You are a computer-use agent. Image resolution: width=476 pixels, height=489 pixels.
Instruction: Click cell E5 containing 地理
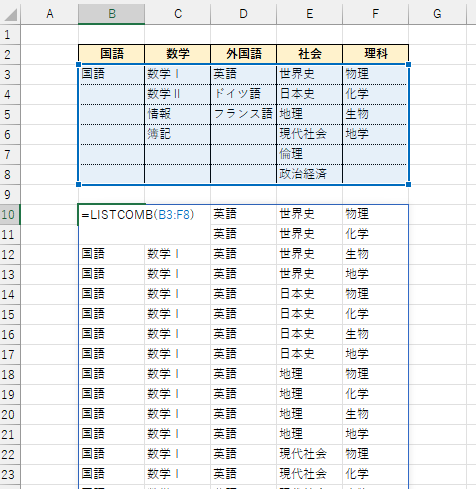(x=310, y=114)
